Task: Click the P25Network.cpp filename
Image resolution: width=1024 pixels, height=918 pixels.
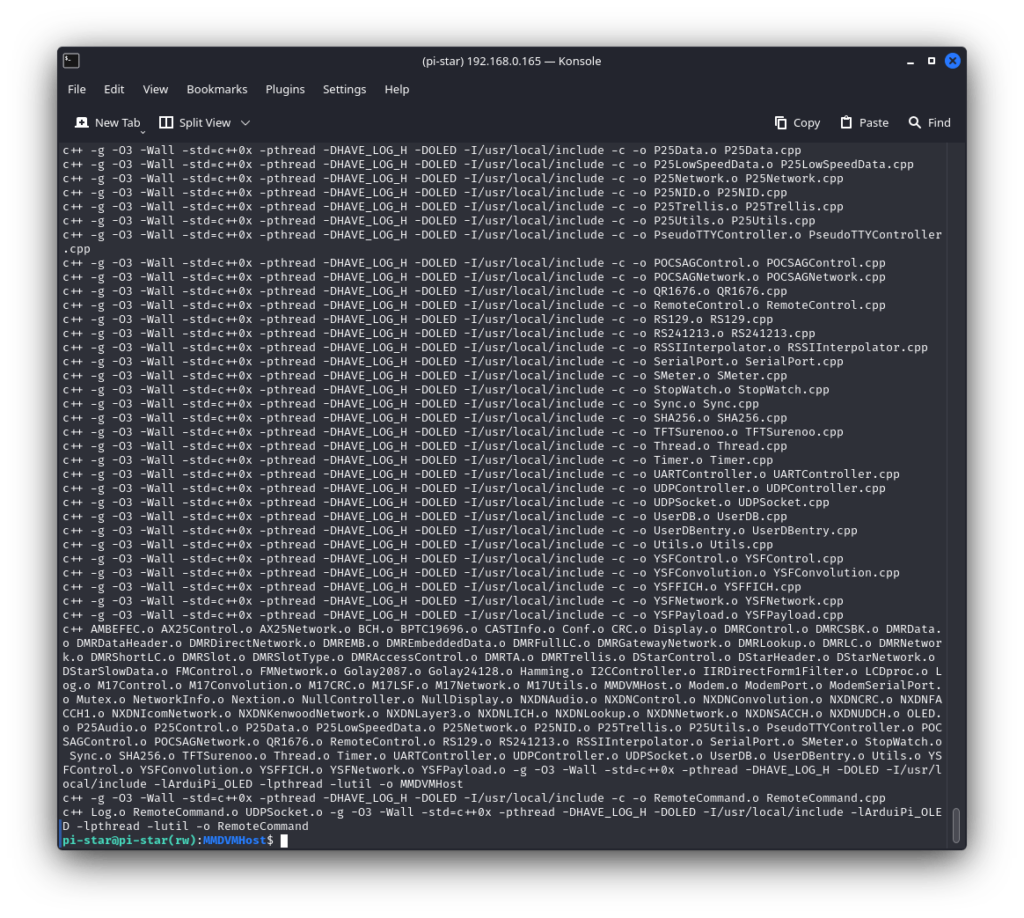Action: [794, 178]
